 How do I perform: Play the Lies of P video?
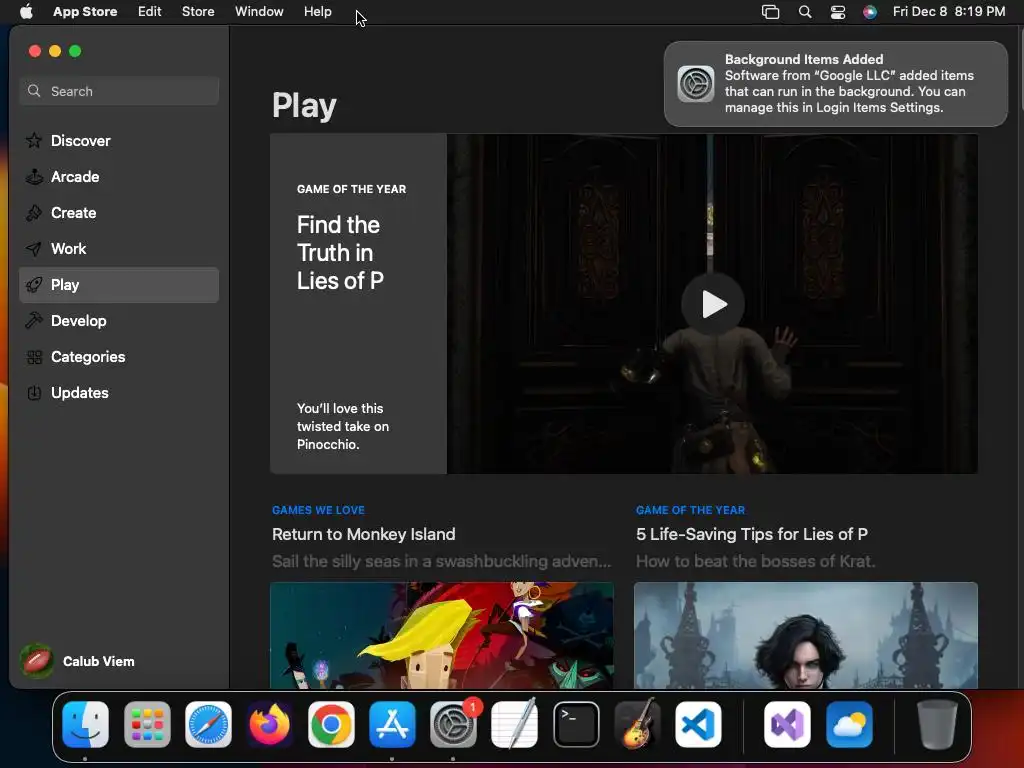pos(712,304)
